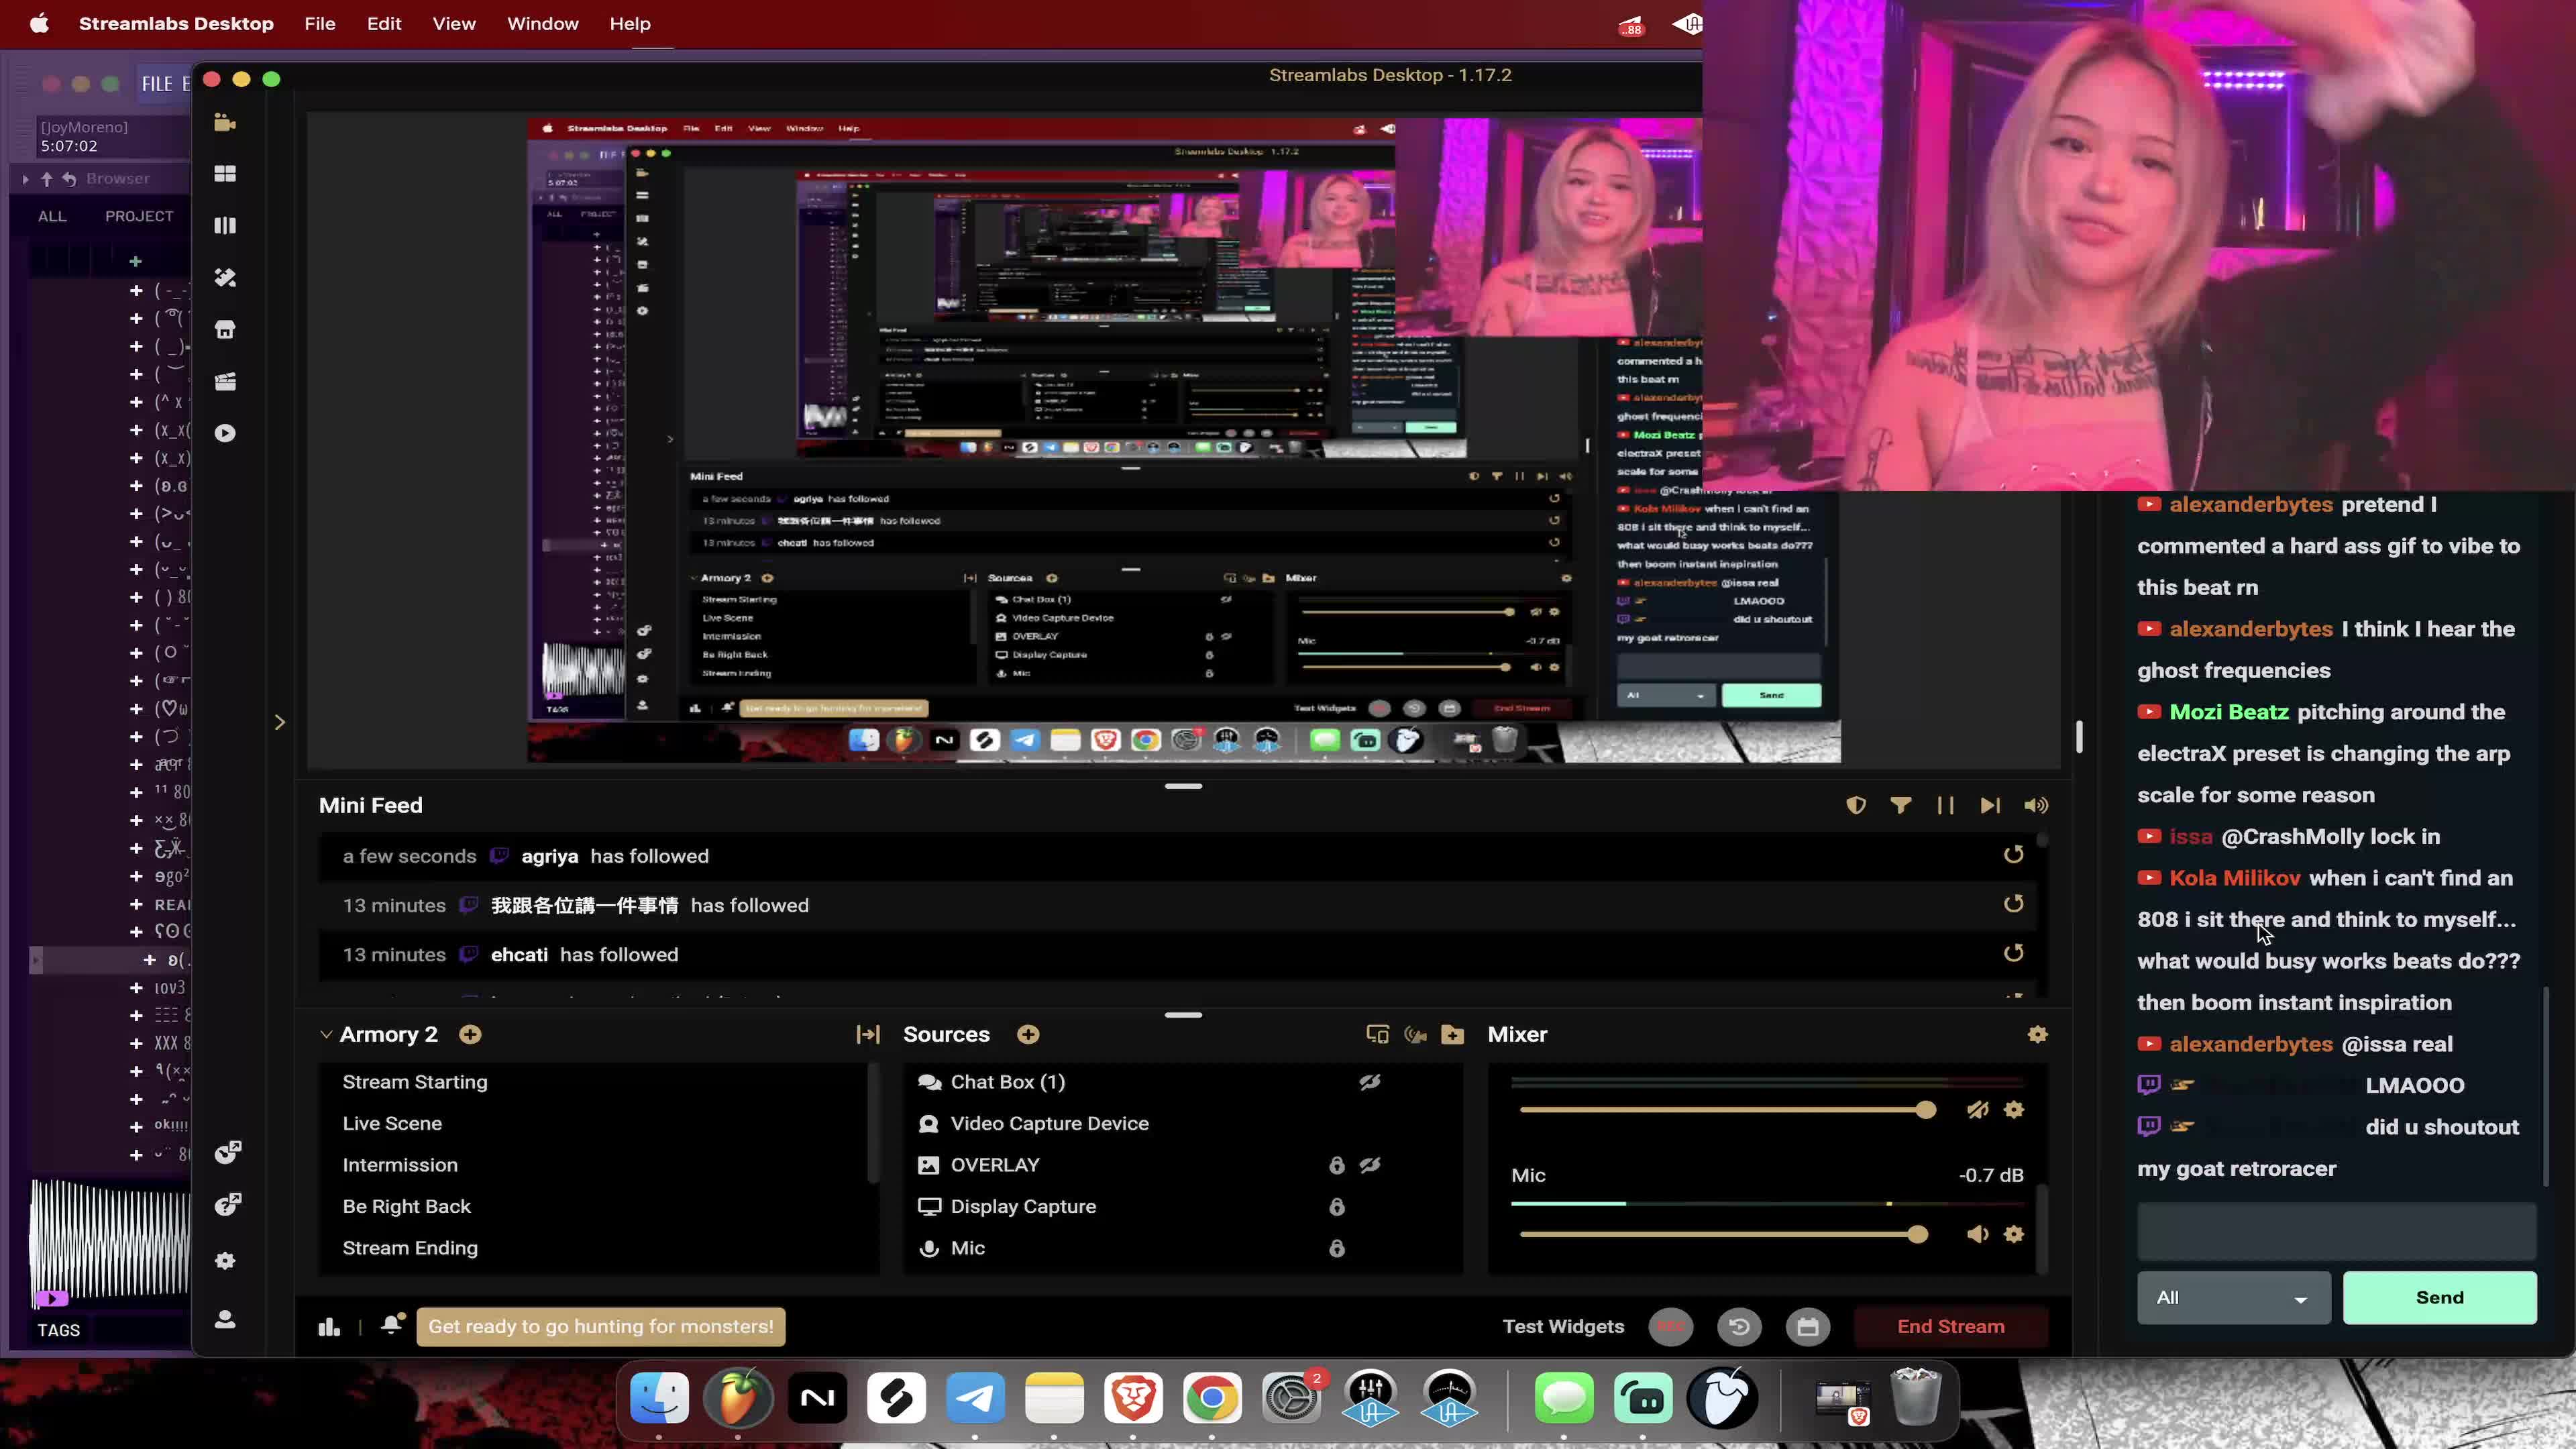Click the replay buffer button
Screen dimensions: 2576x1449
pos(1739,1326)
